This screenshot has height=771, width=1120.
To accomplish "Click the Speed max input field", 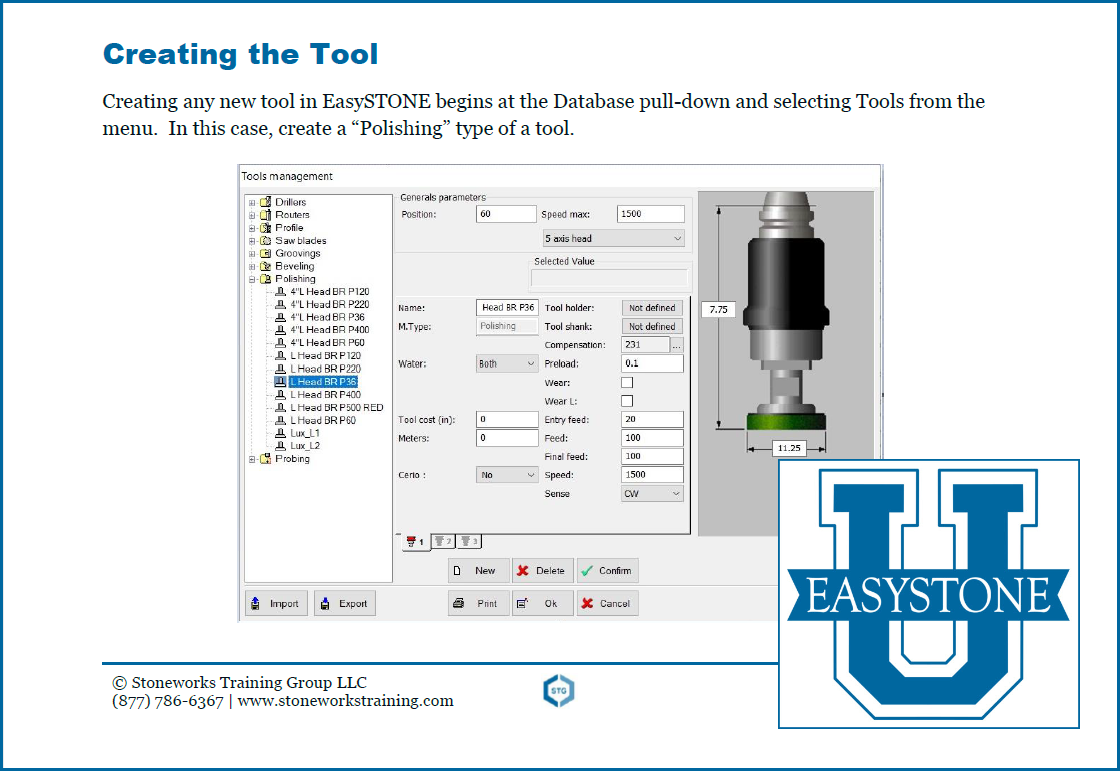I will (651, 214).
